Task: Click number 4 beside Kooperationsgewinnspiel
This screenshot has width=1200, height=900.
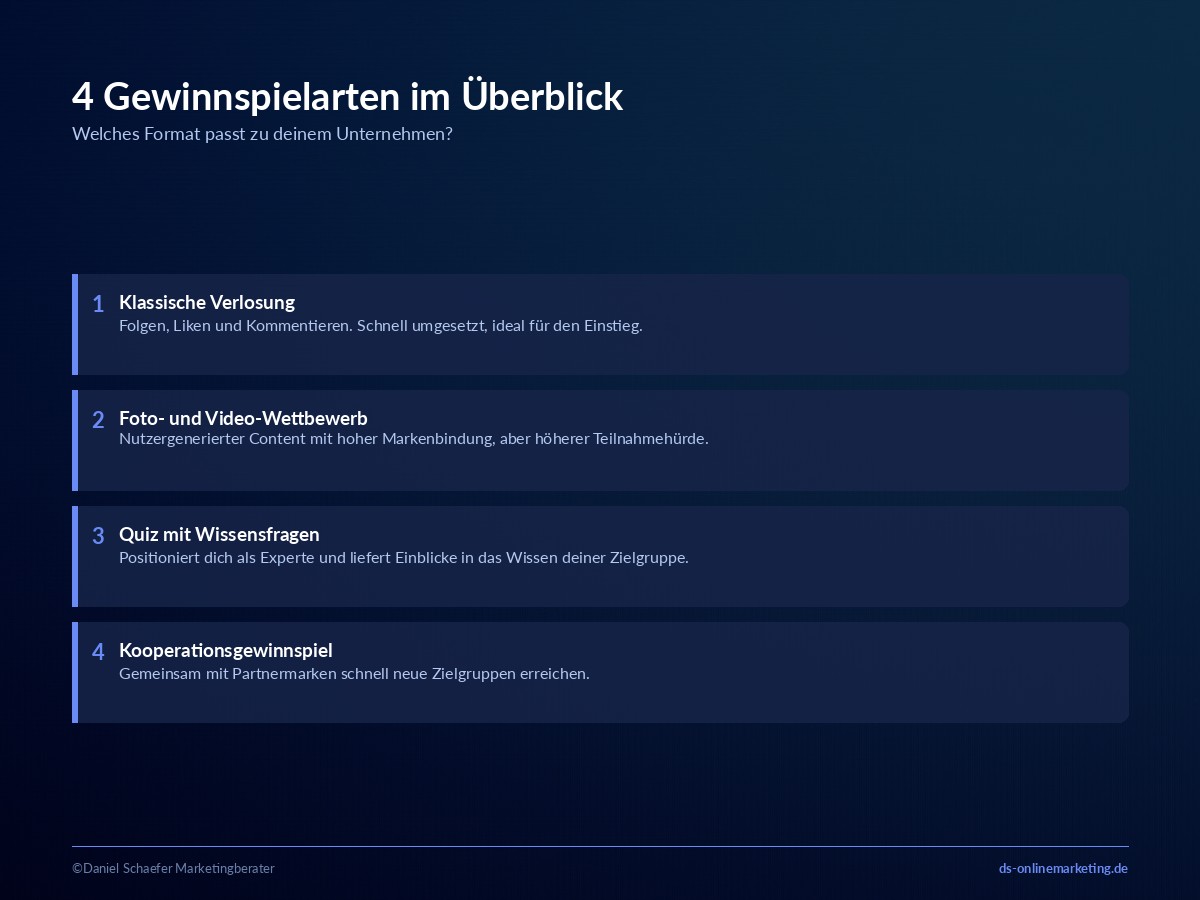Action: tap(98, 652)
